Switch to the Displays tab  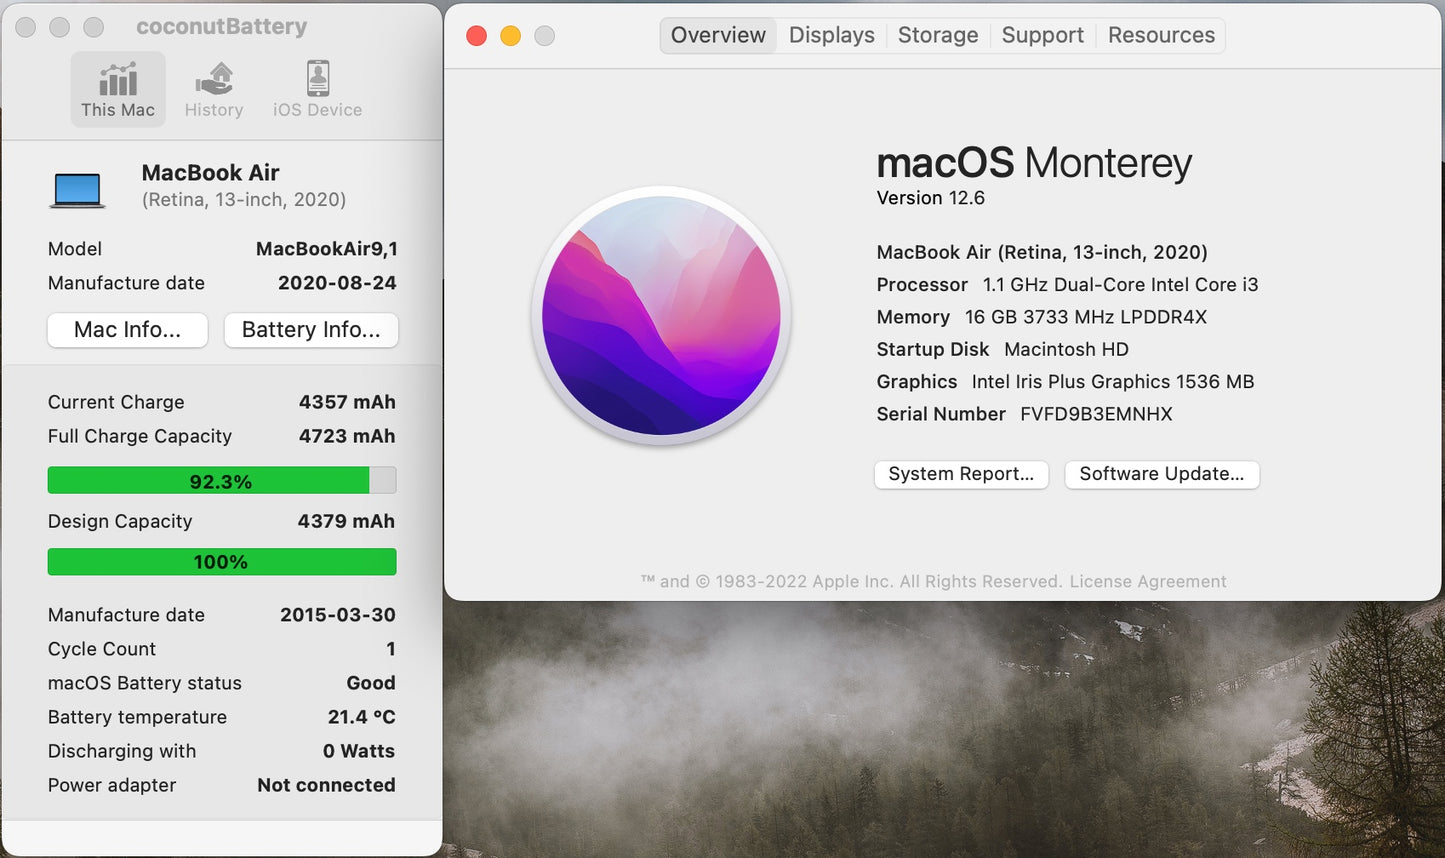pyautogui.click(x=831, y=34)
